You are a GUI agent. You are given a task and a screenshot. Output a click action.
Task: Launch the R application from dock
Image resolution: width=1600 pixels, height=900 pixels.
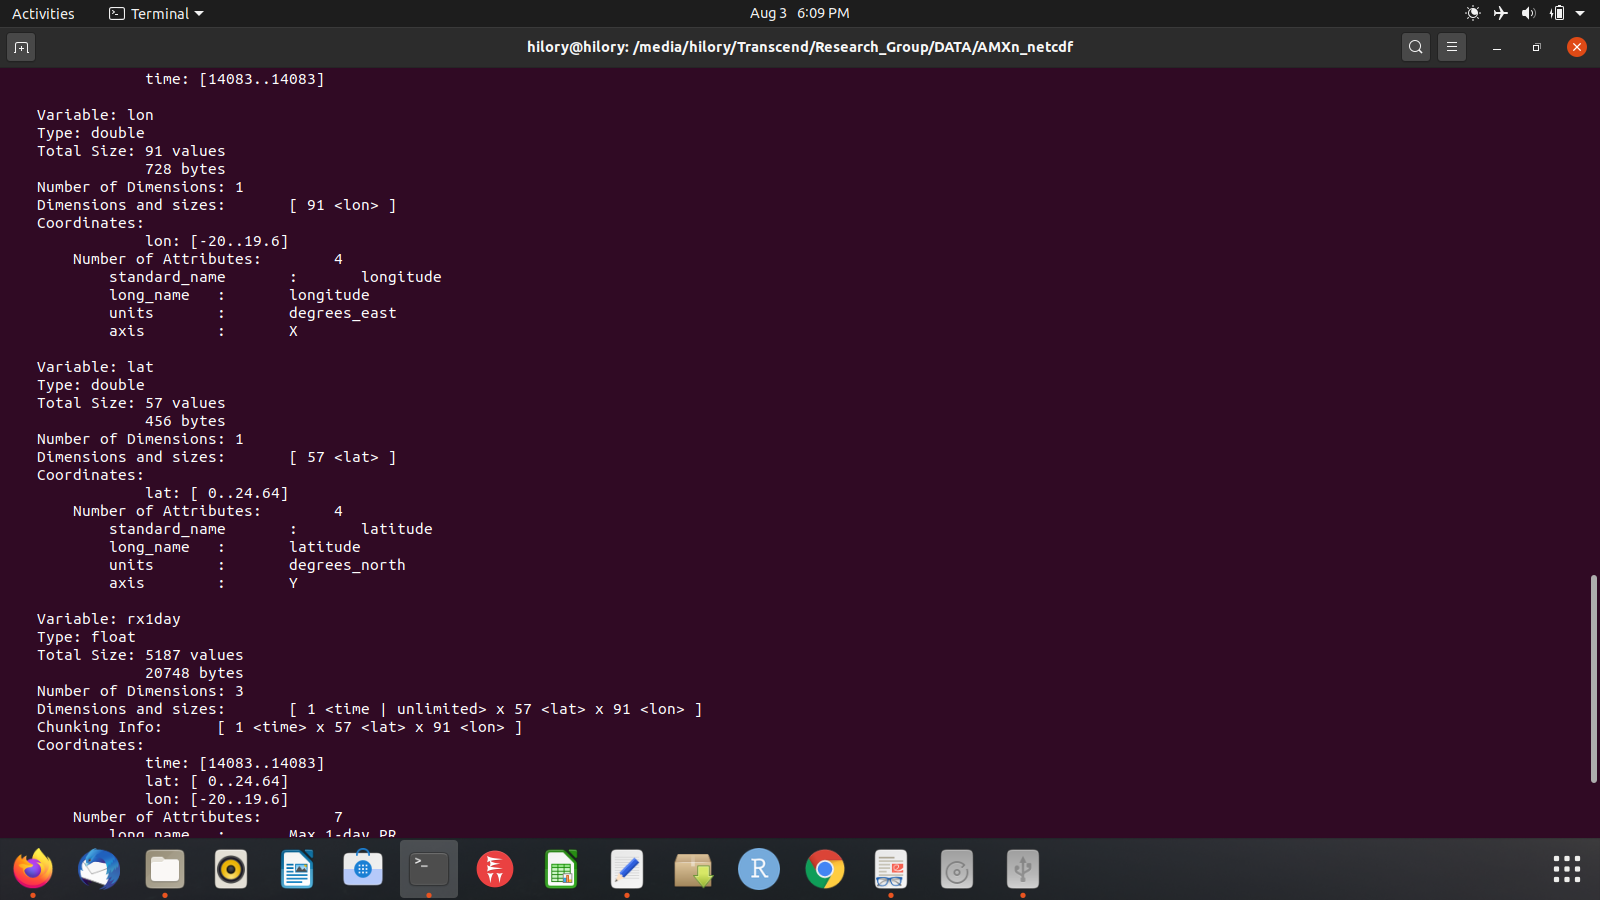pos(759,869)
